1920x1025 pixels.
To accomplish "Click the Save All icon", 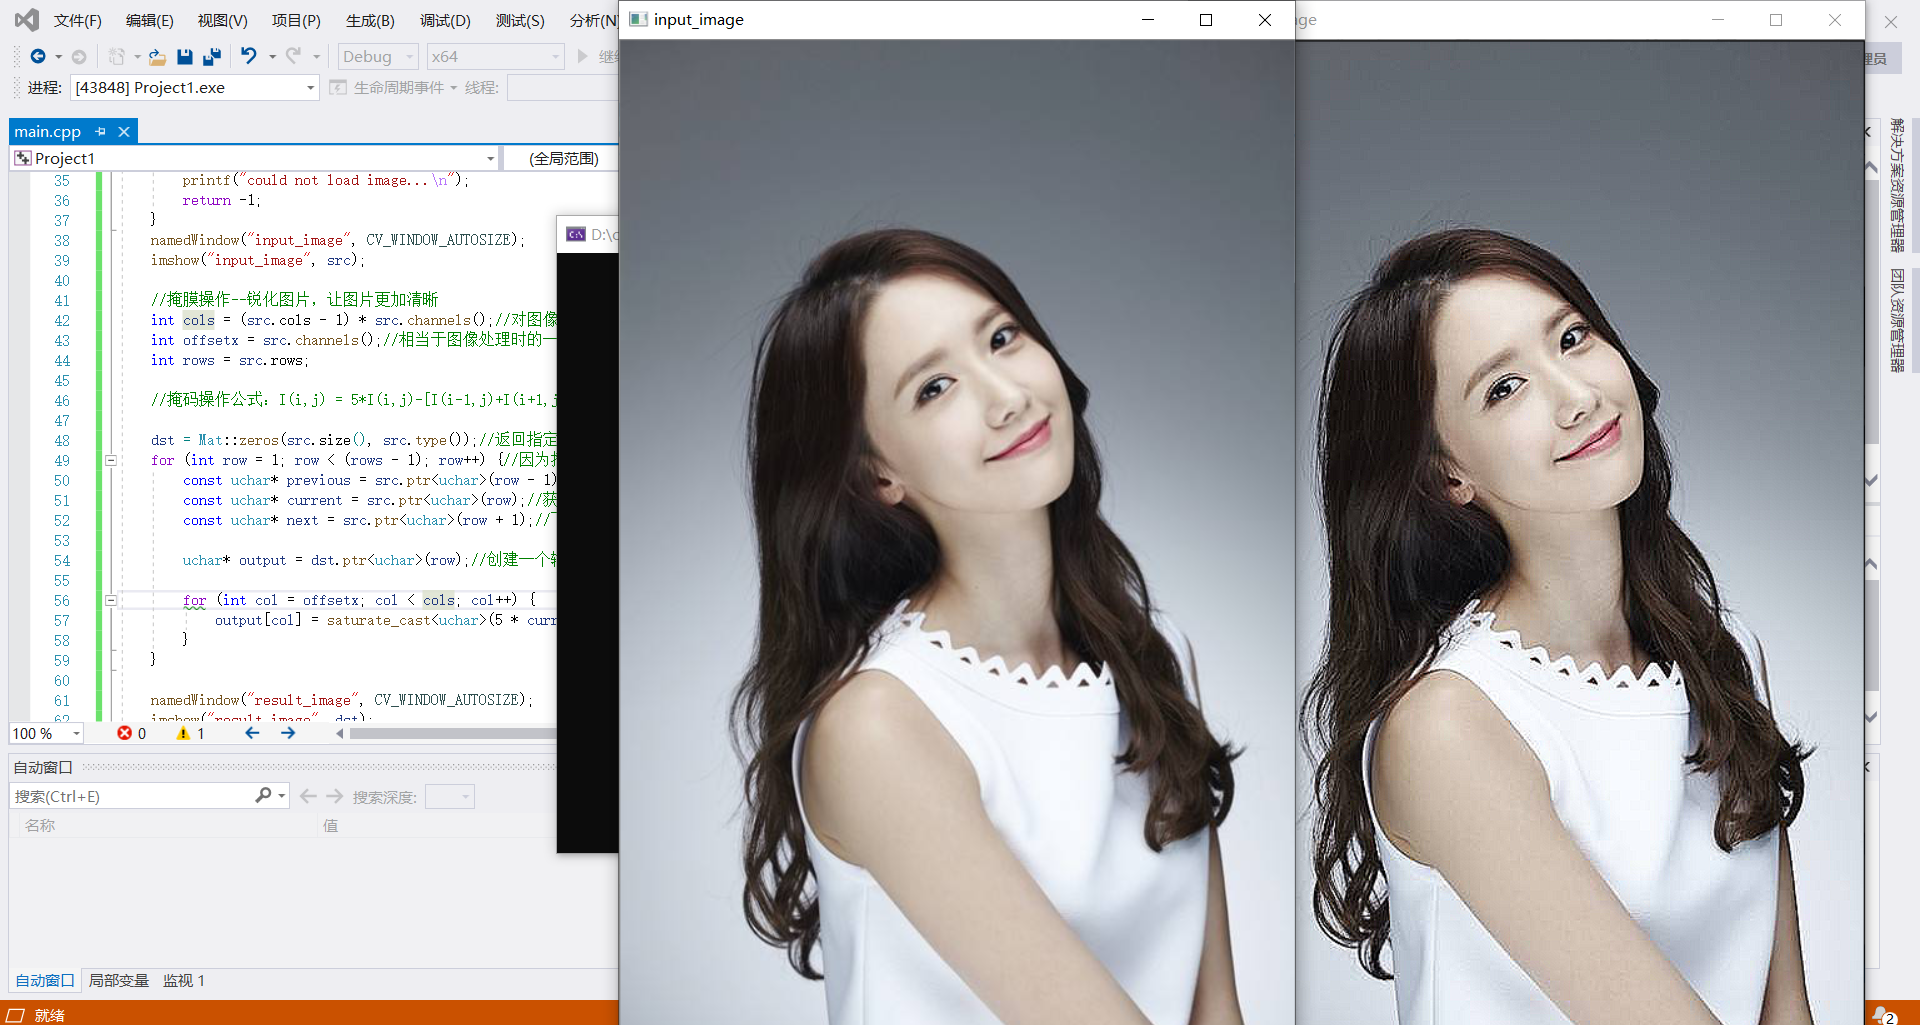I will coord(212,57).
